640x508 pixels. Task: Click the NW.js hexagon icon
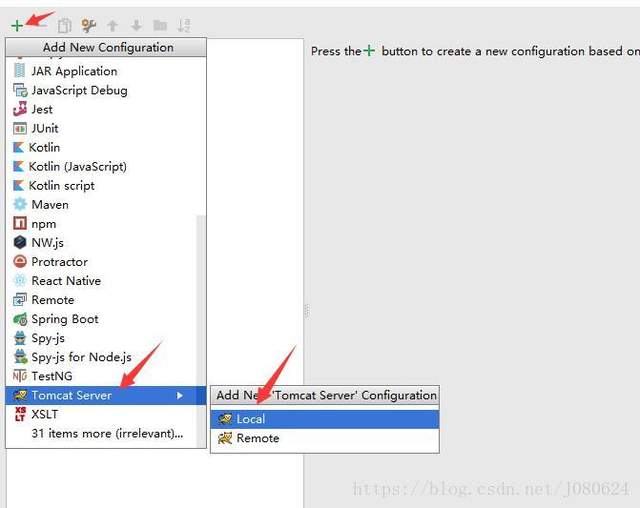[x=20, y=242]
